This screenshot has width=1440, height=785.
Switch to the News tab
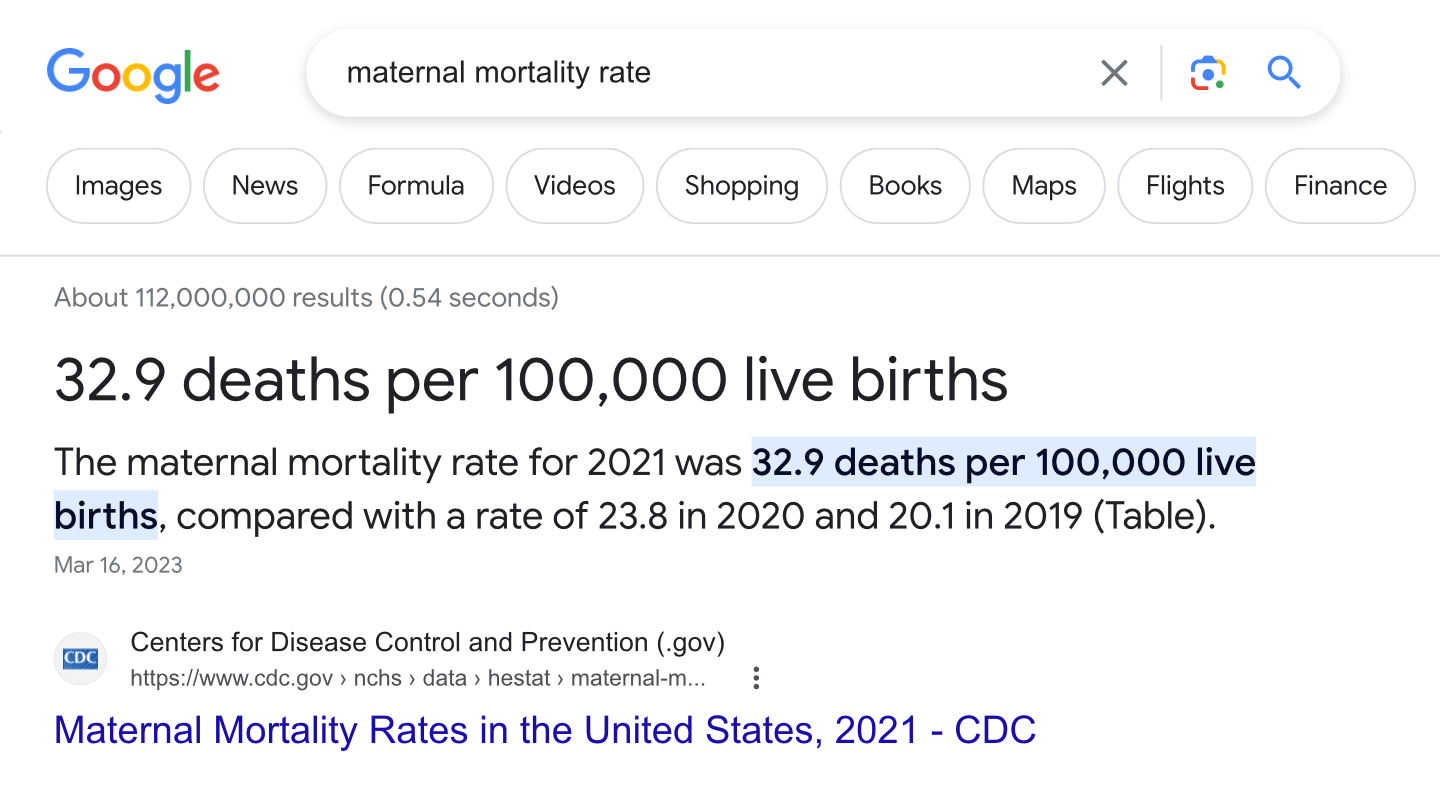tap(265, 186)
